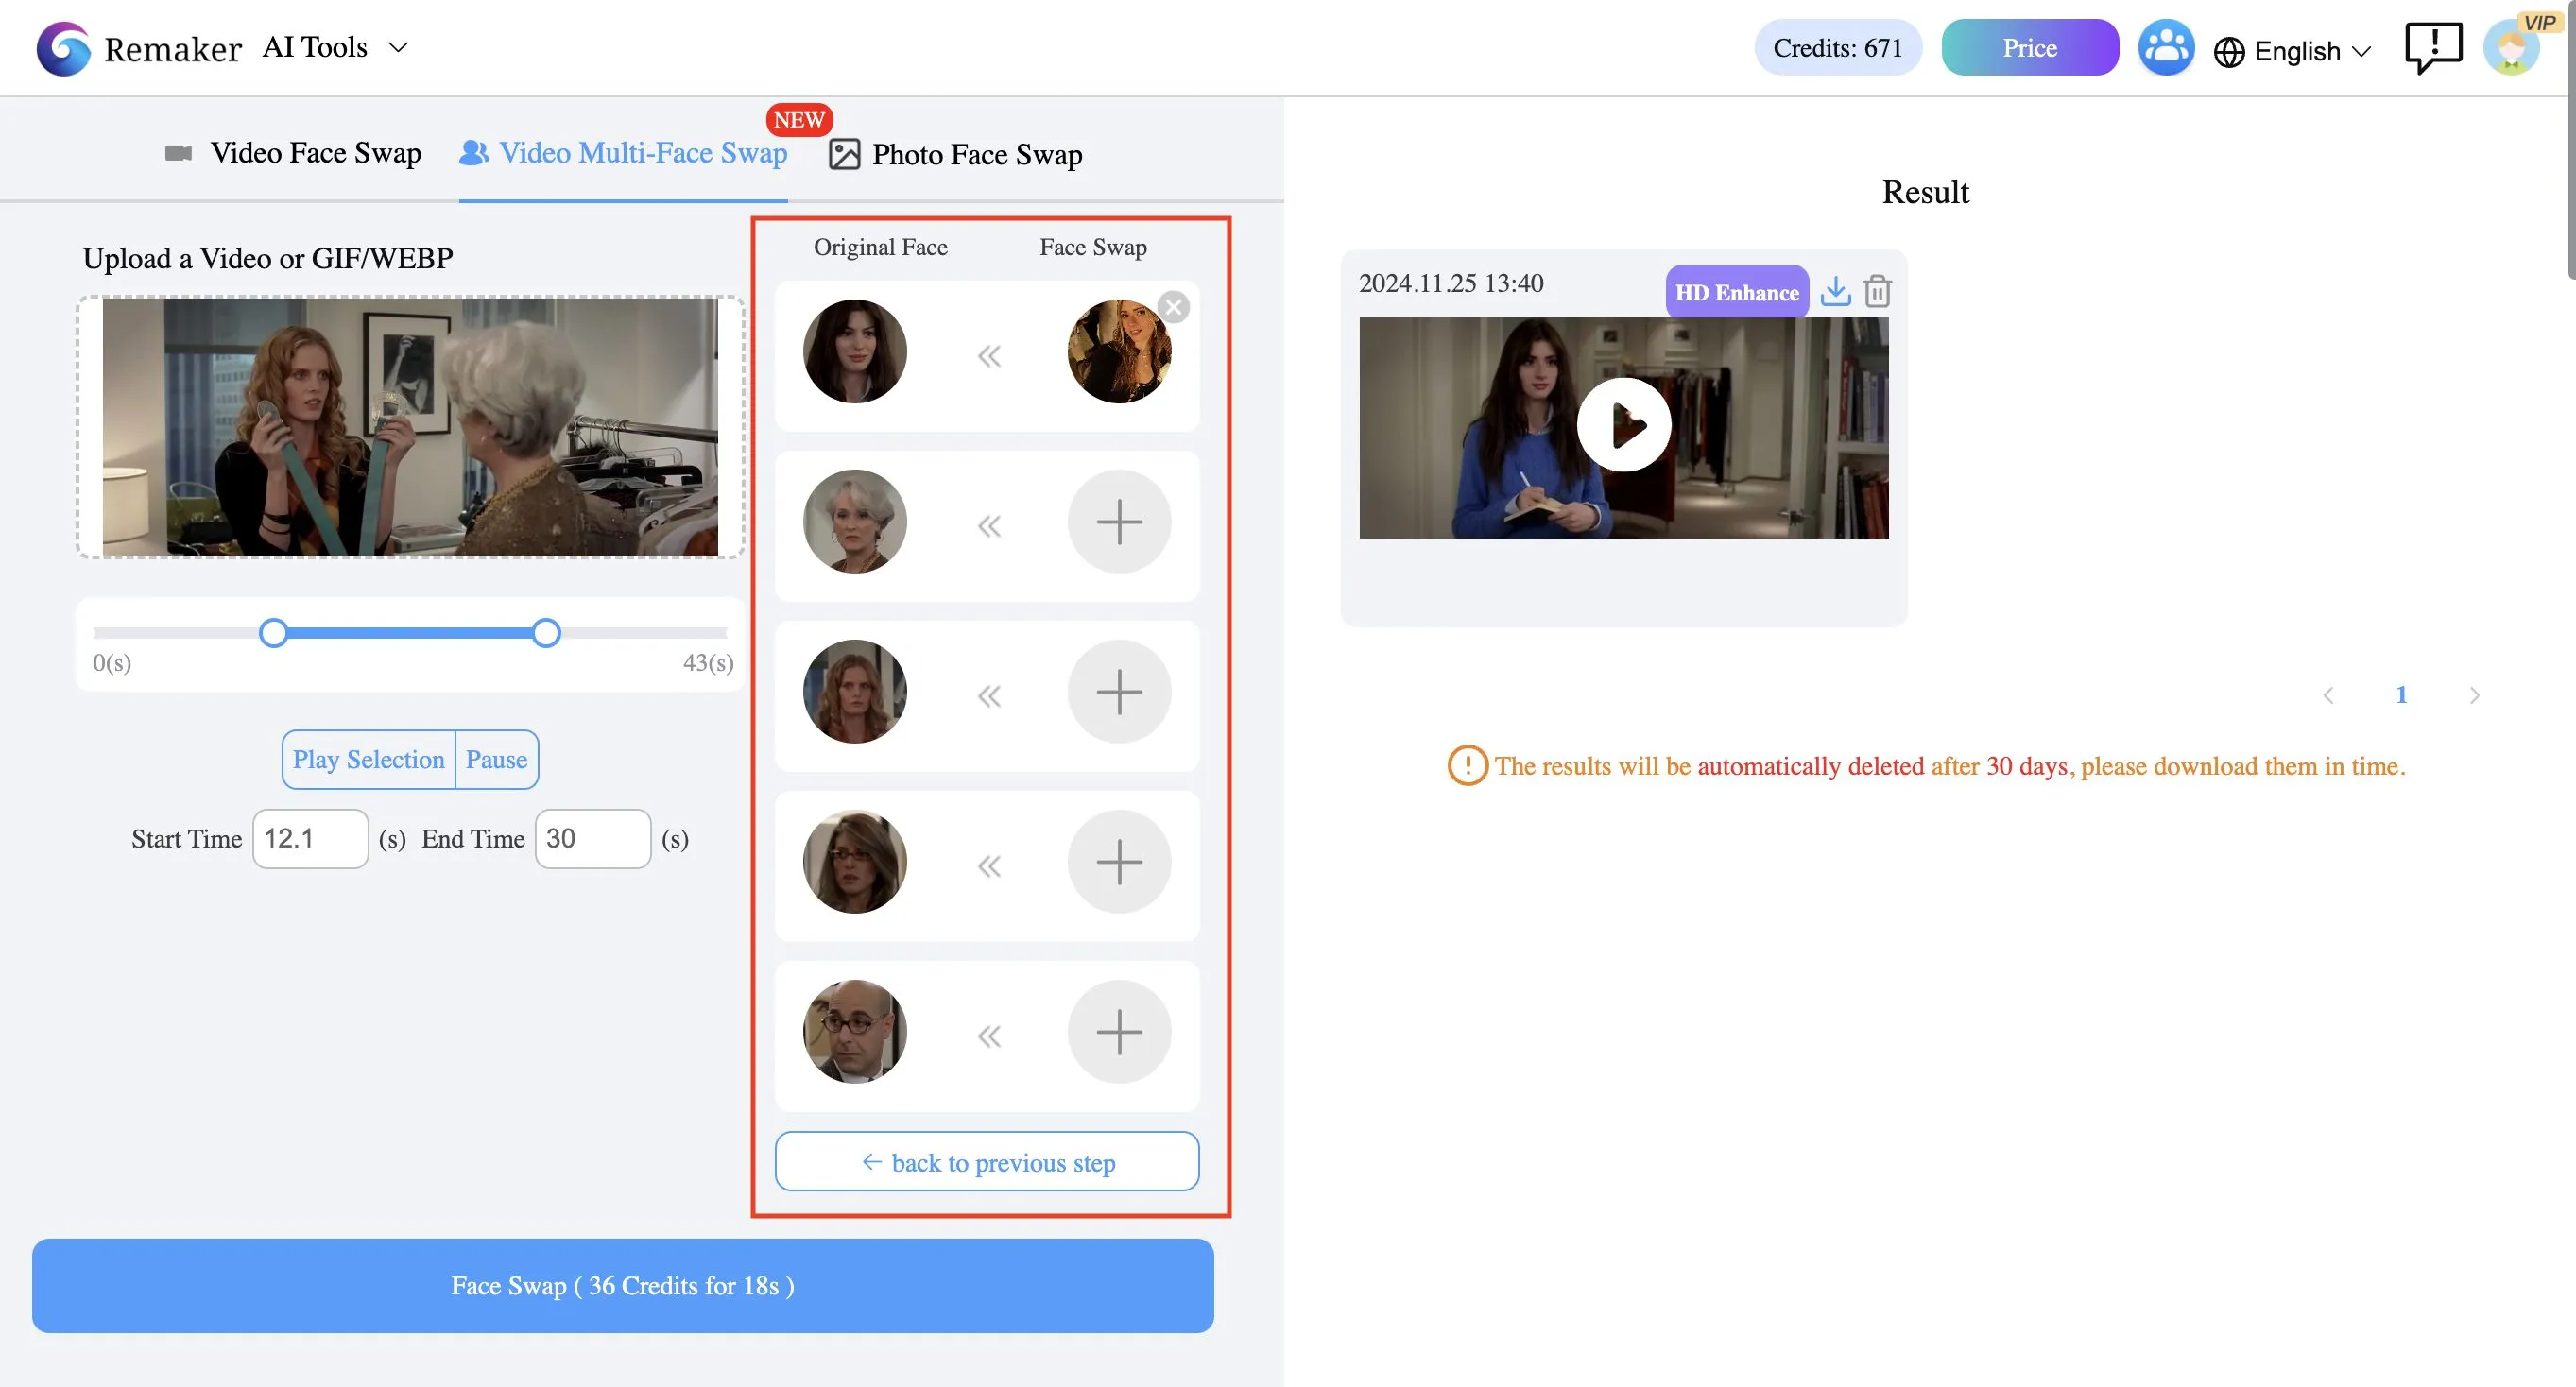The width and height of the screenshot is (2576, 1387).
Task: Click double-arrow icon in first face row
Action: [x=989, y=356]
